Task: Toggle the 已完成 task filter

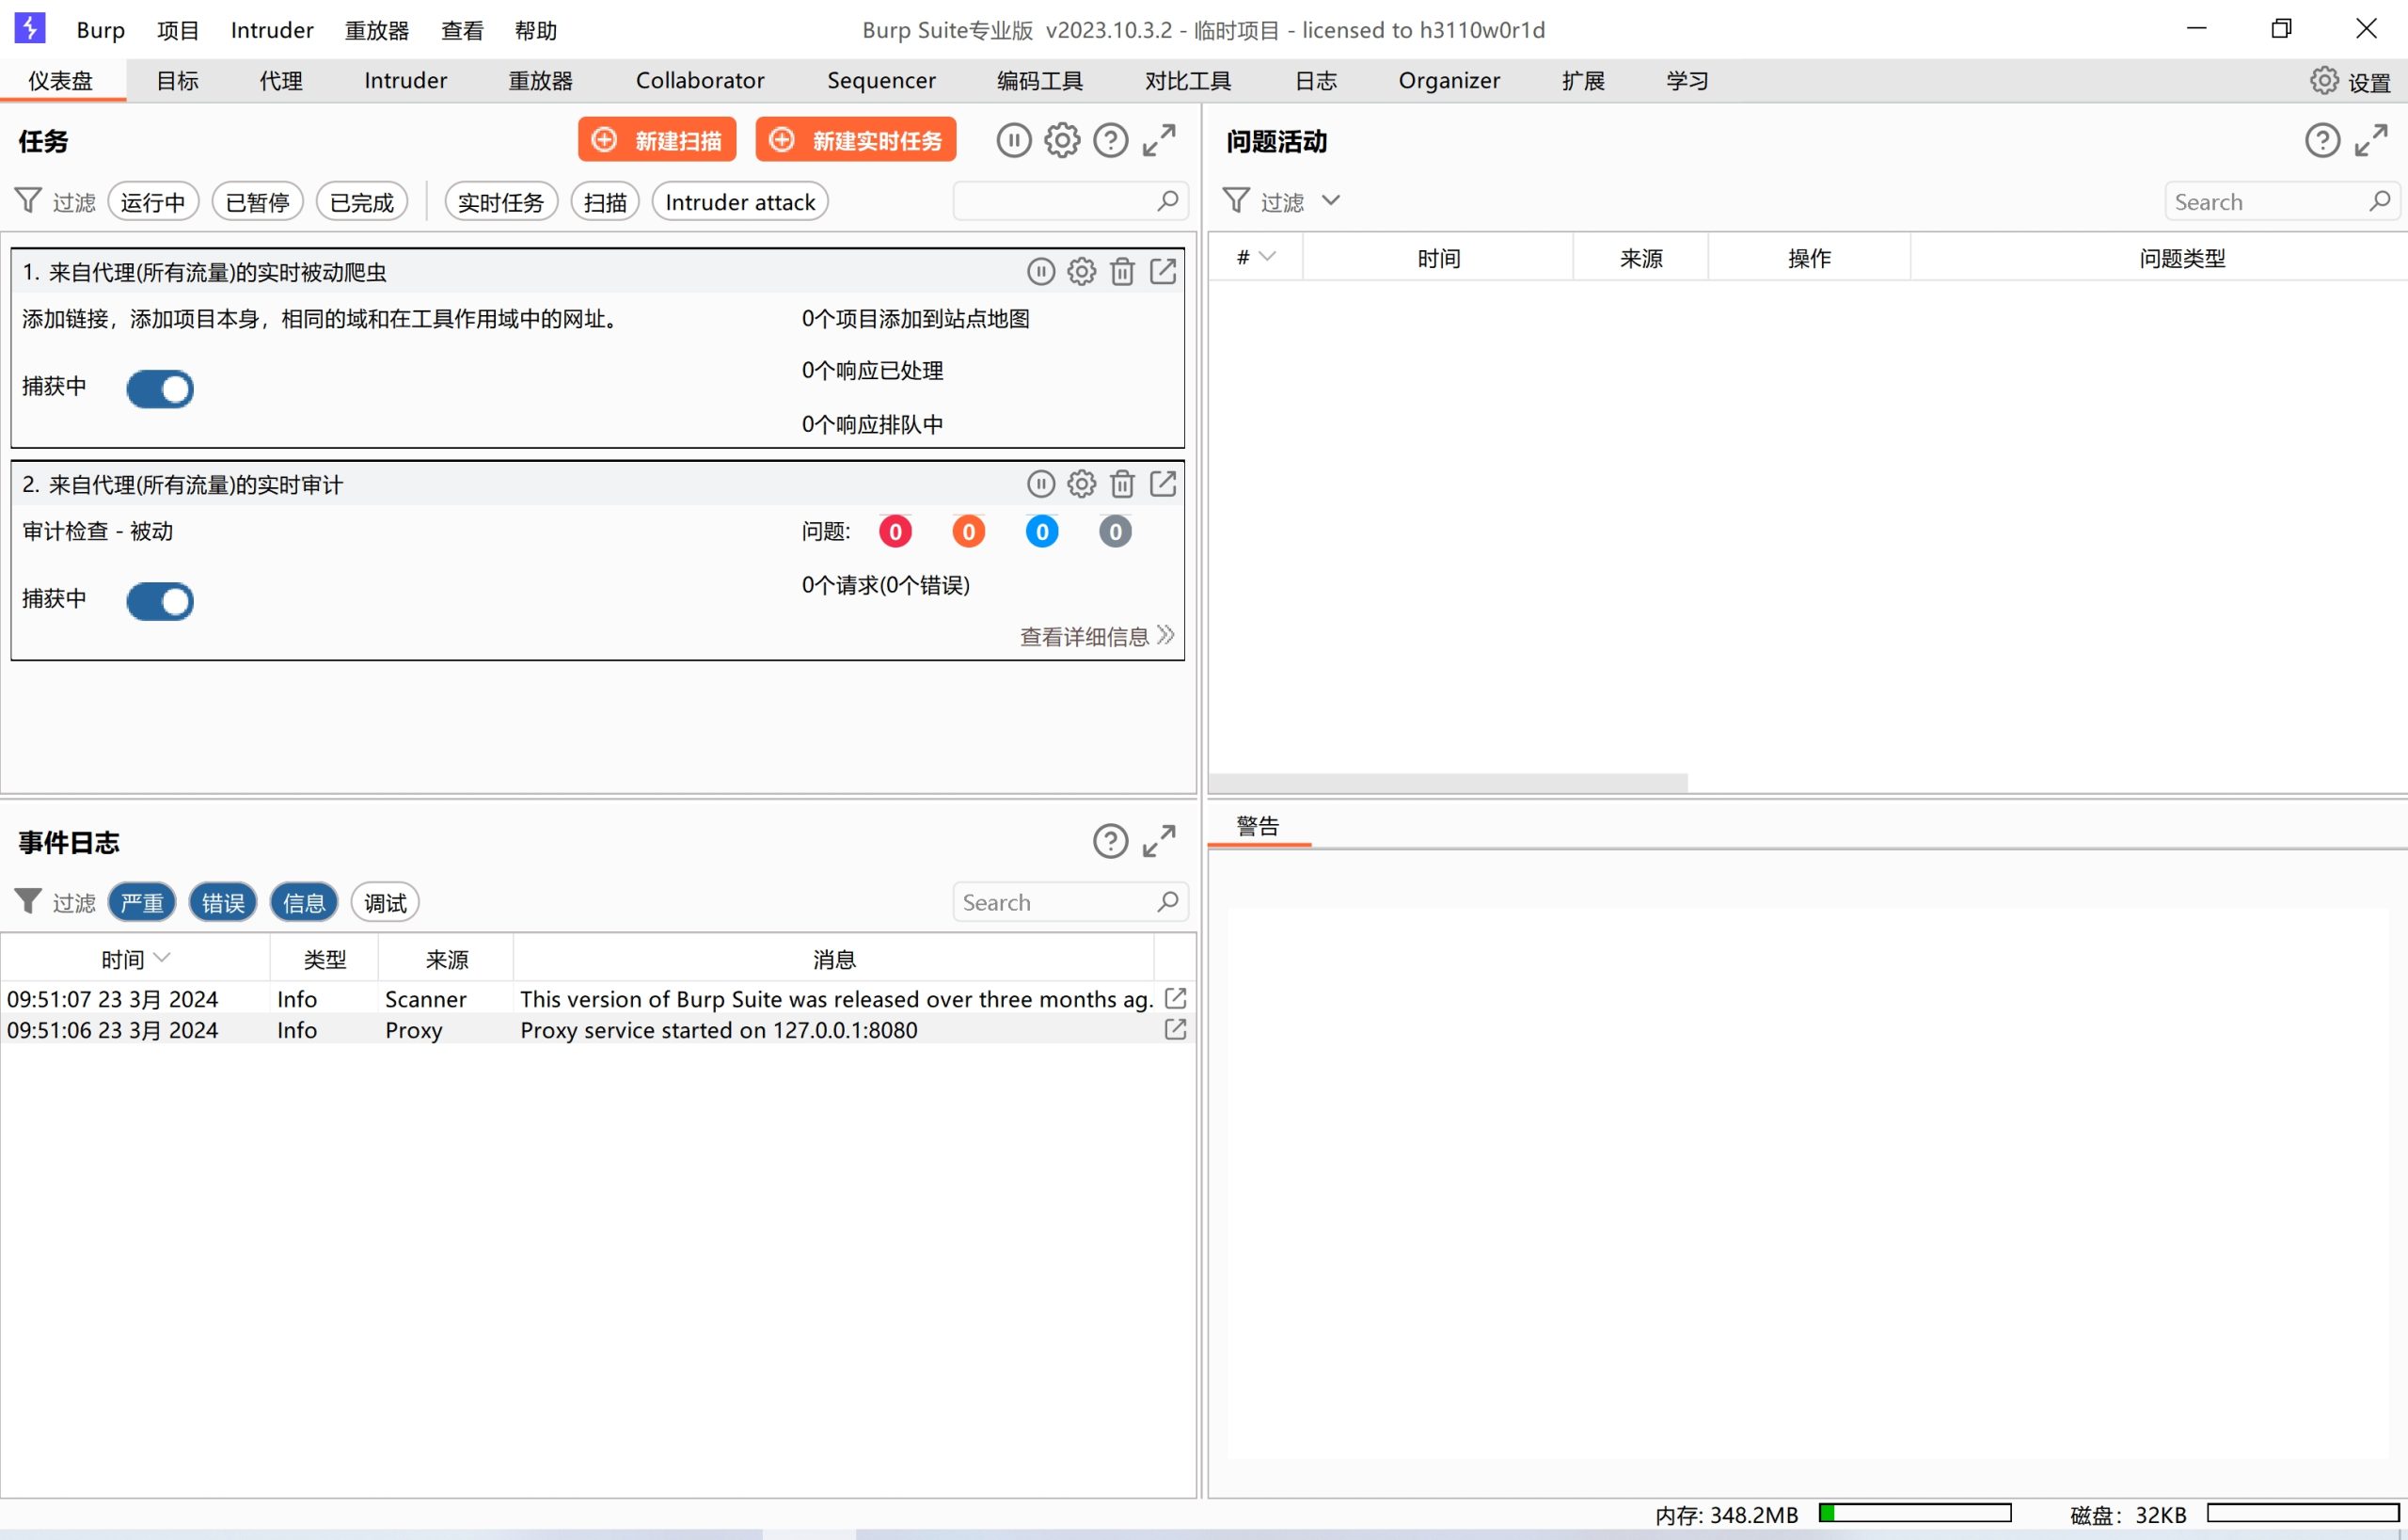Action: click(362, 201)
